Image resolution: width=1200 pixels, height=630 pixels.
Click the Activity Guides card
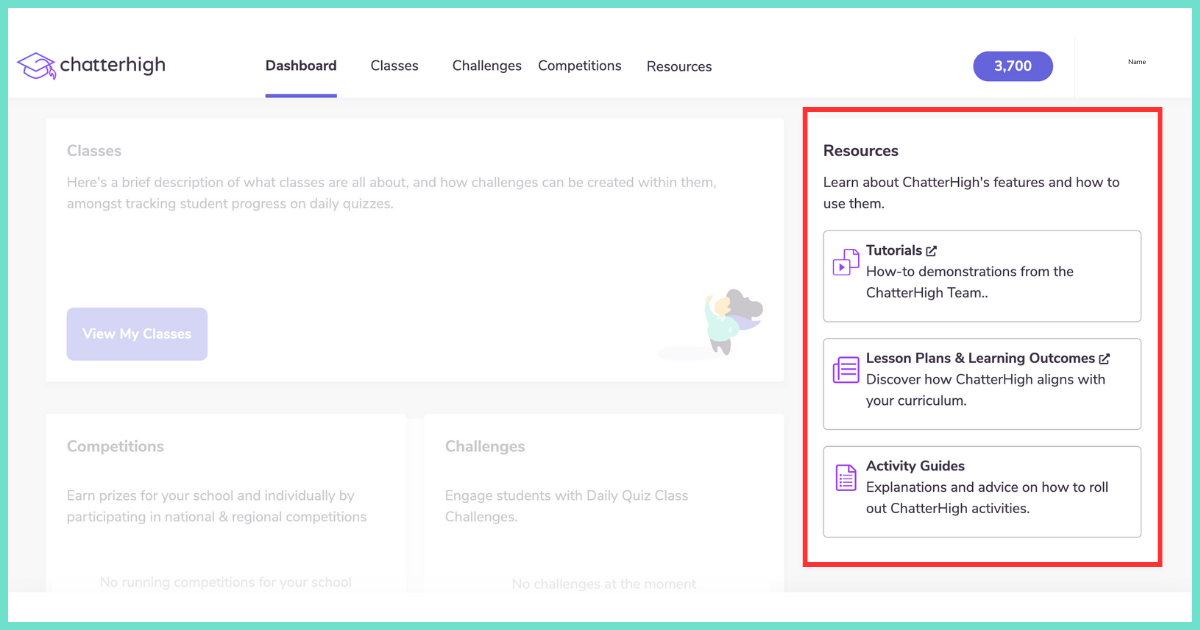[982, 492]
